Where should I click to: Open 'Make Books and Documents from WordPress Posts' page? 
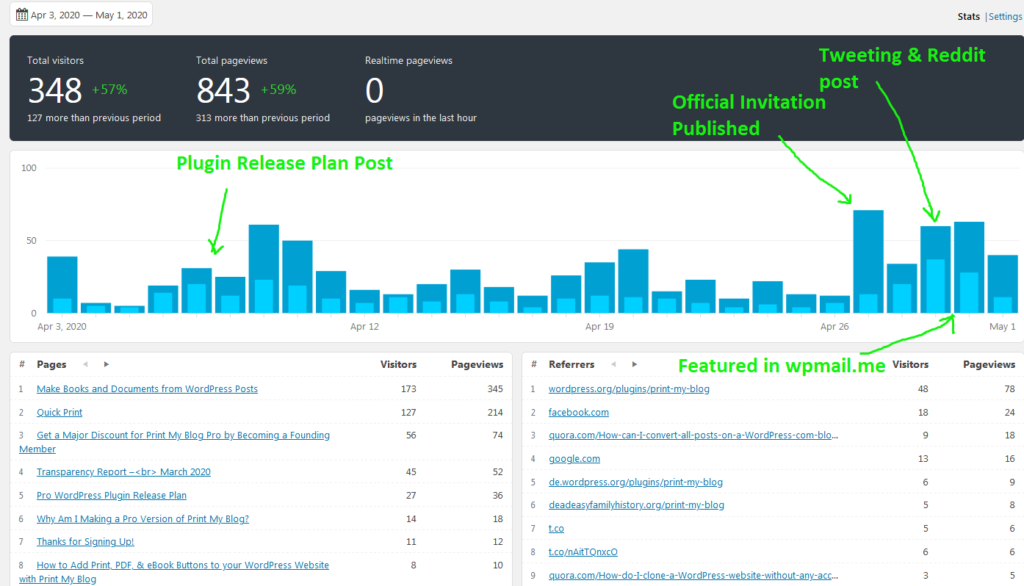147,389
